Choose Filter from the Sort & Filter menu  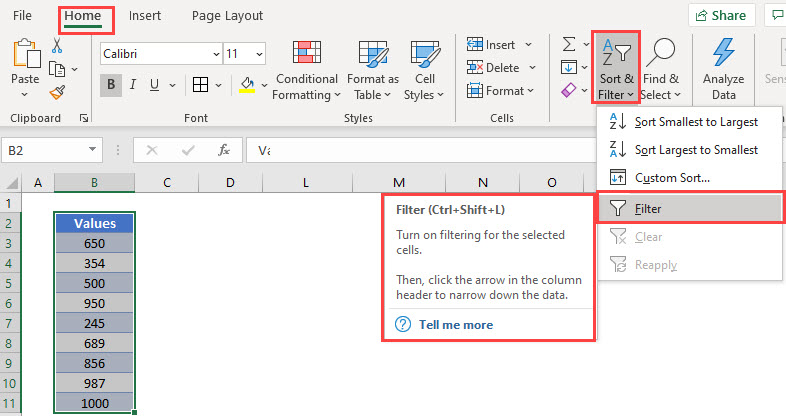point(689,209)
